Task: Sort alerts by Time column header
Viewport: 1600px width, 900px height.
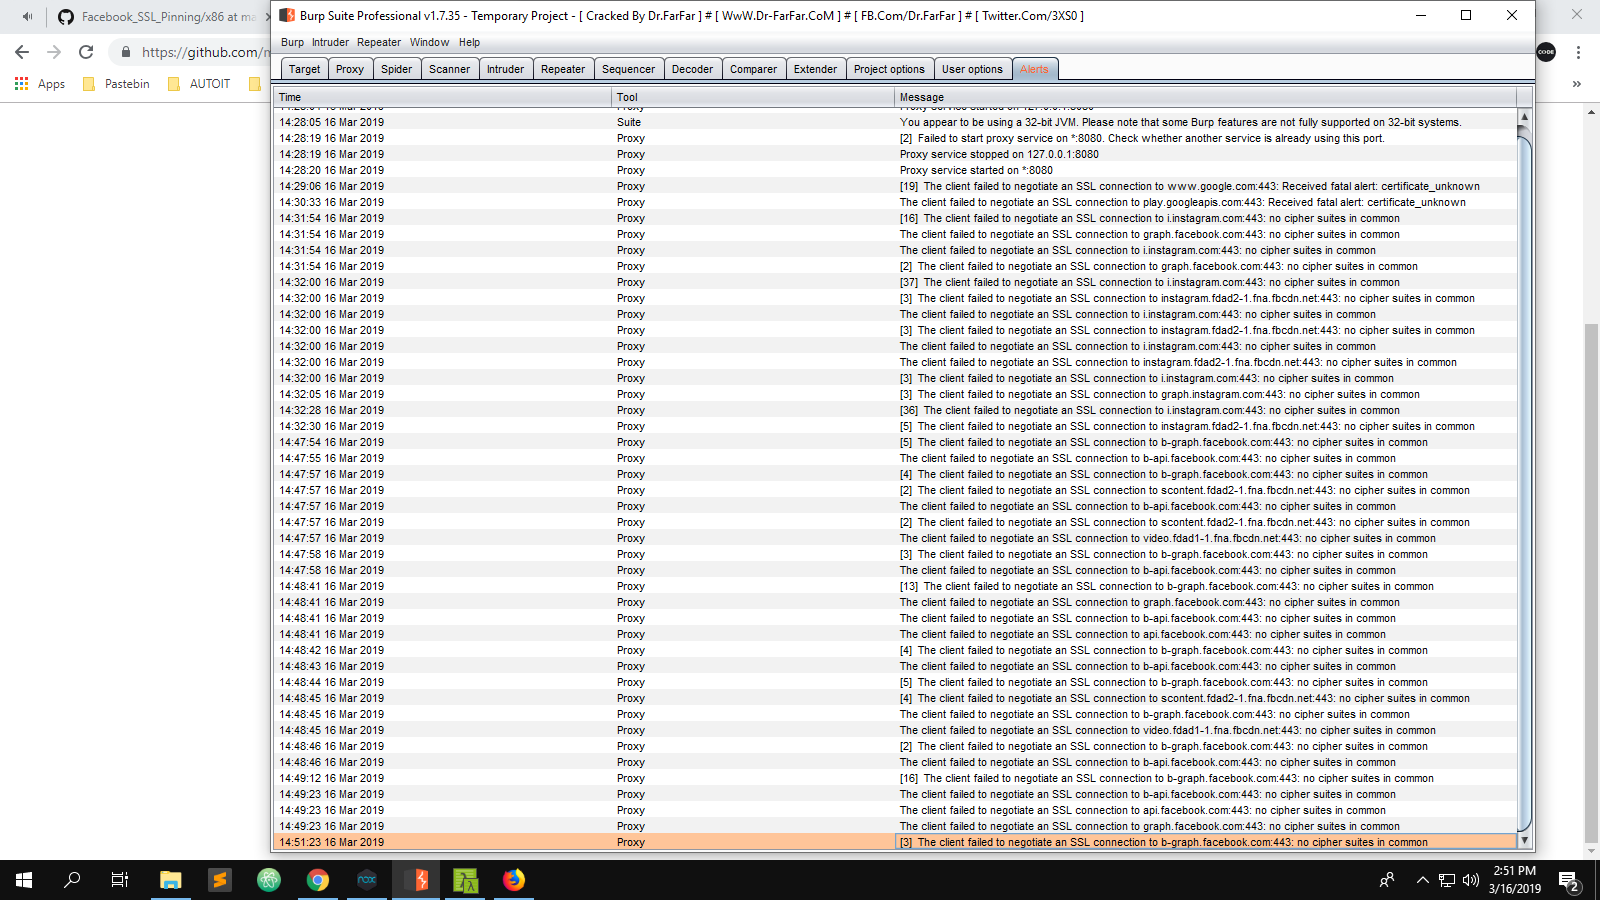Action: click(442, 97)
